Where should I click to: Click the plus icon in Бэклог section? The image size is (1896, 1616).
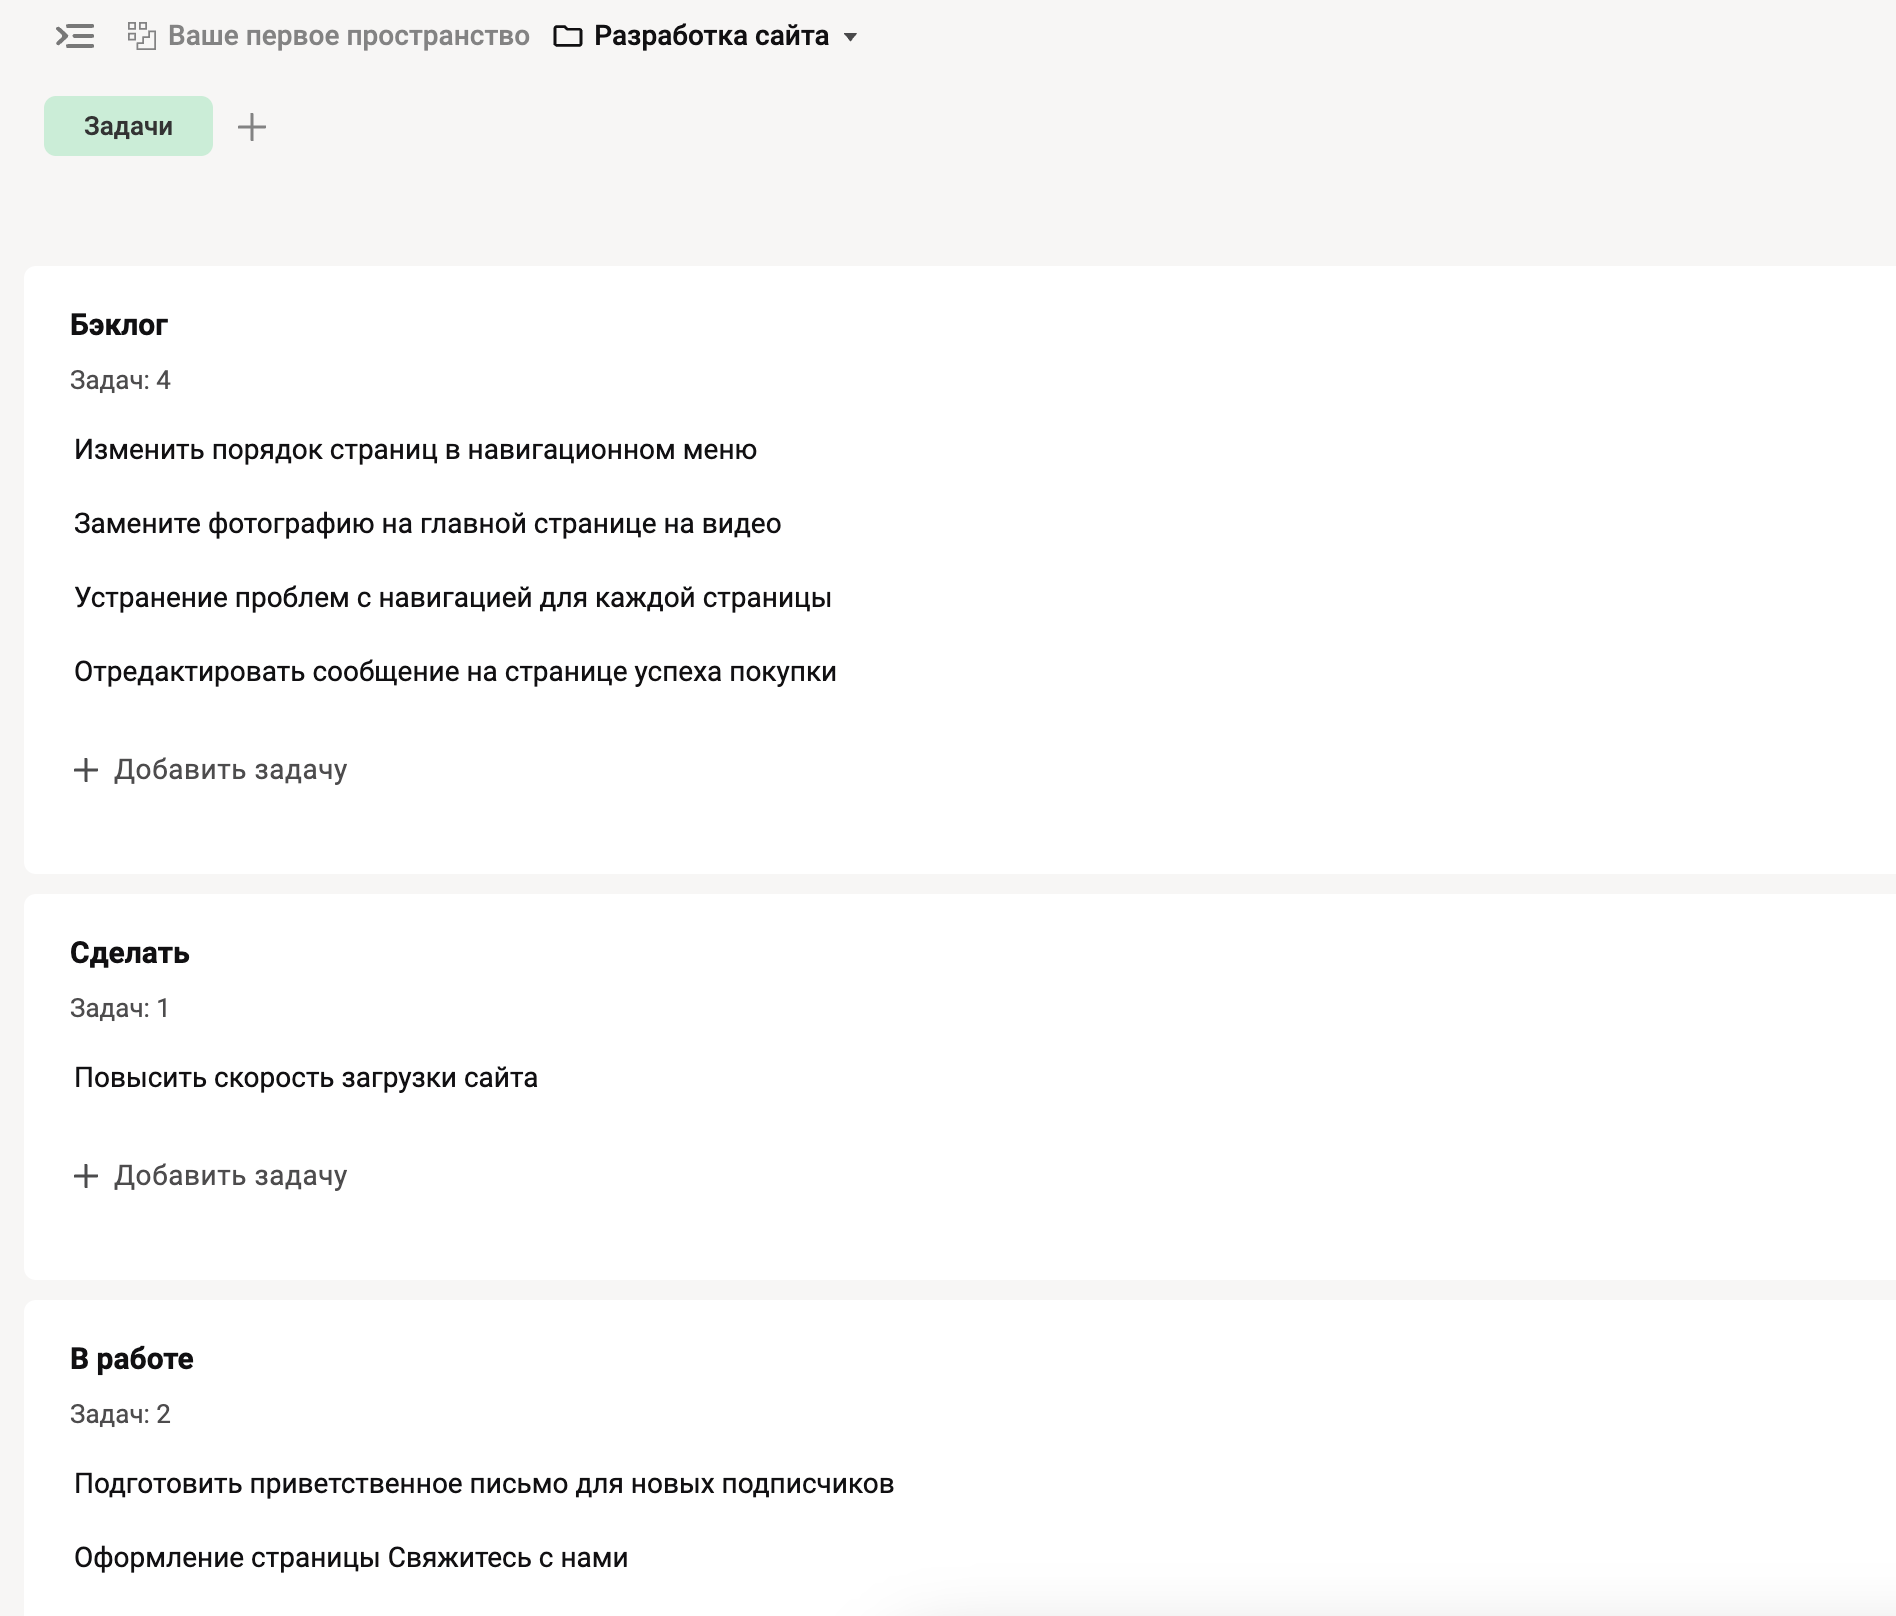86,770
